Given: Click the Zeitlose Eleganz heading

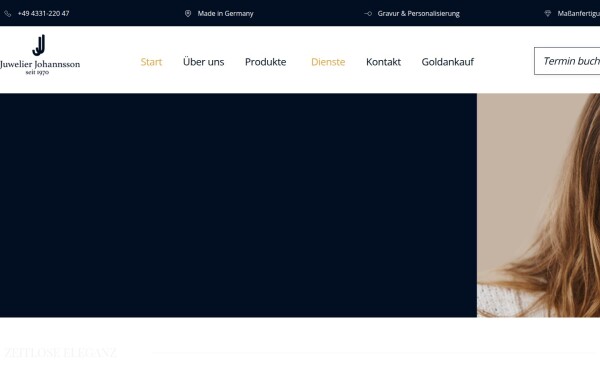Looking at the screenshot, I should pyautogui.click(x=60, y=352).
